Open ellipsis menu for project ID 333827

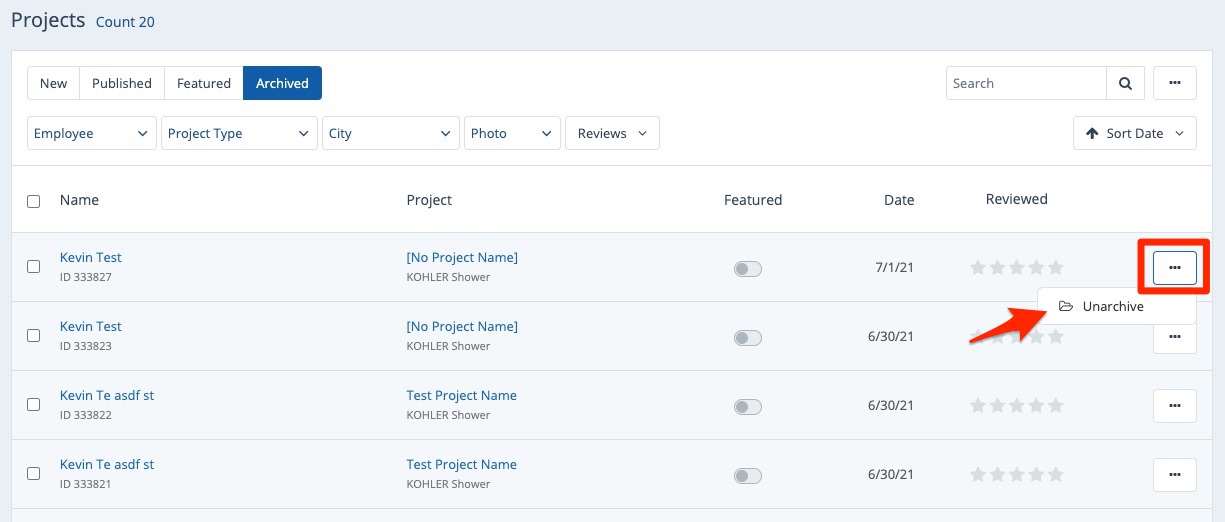coord(1174,267)
